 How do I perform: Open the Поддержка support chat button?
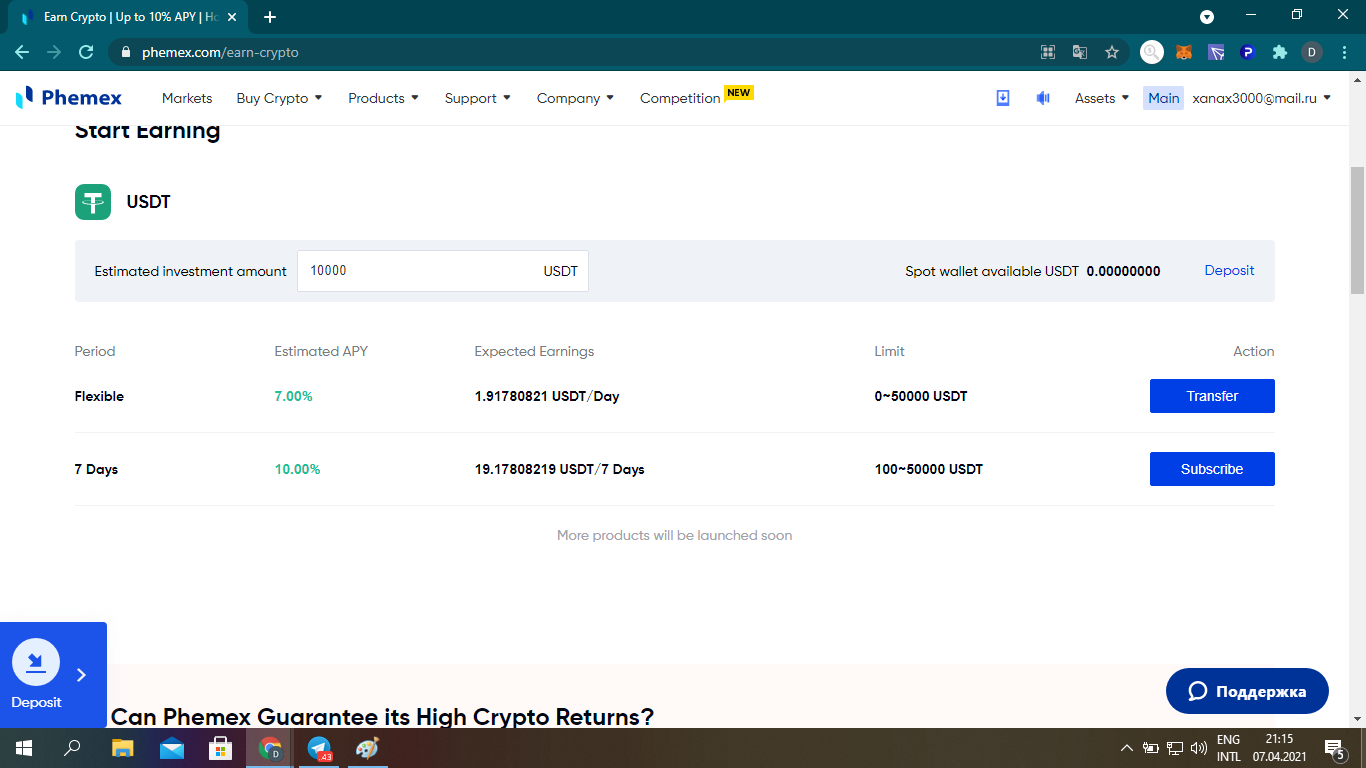pos(1247,691)
